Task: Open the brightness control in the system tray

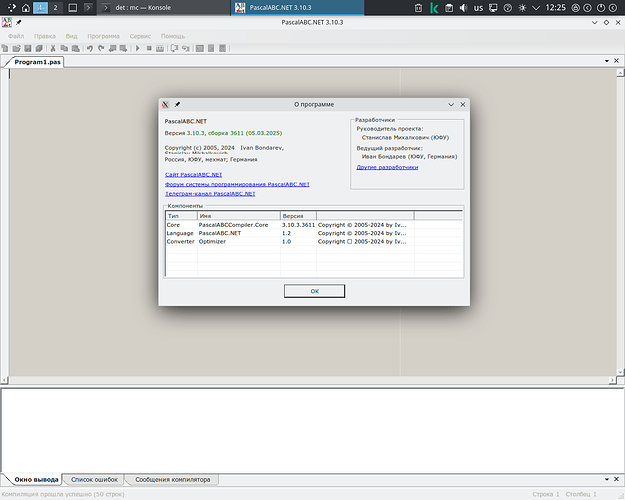Action: click(522, 8)
